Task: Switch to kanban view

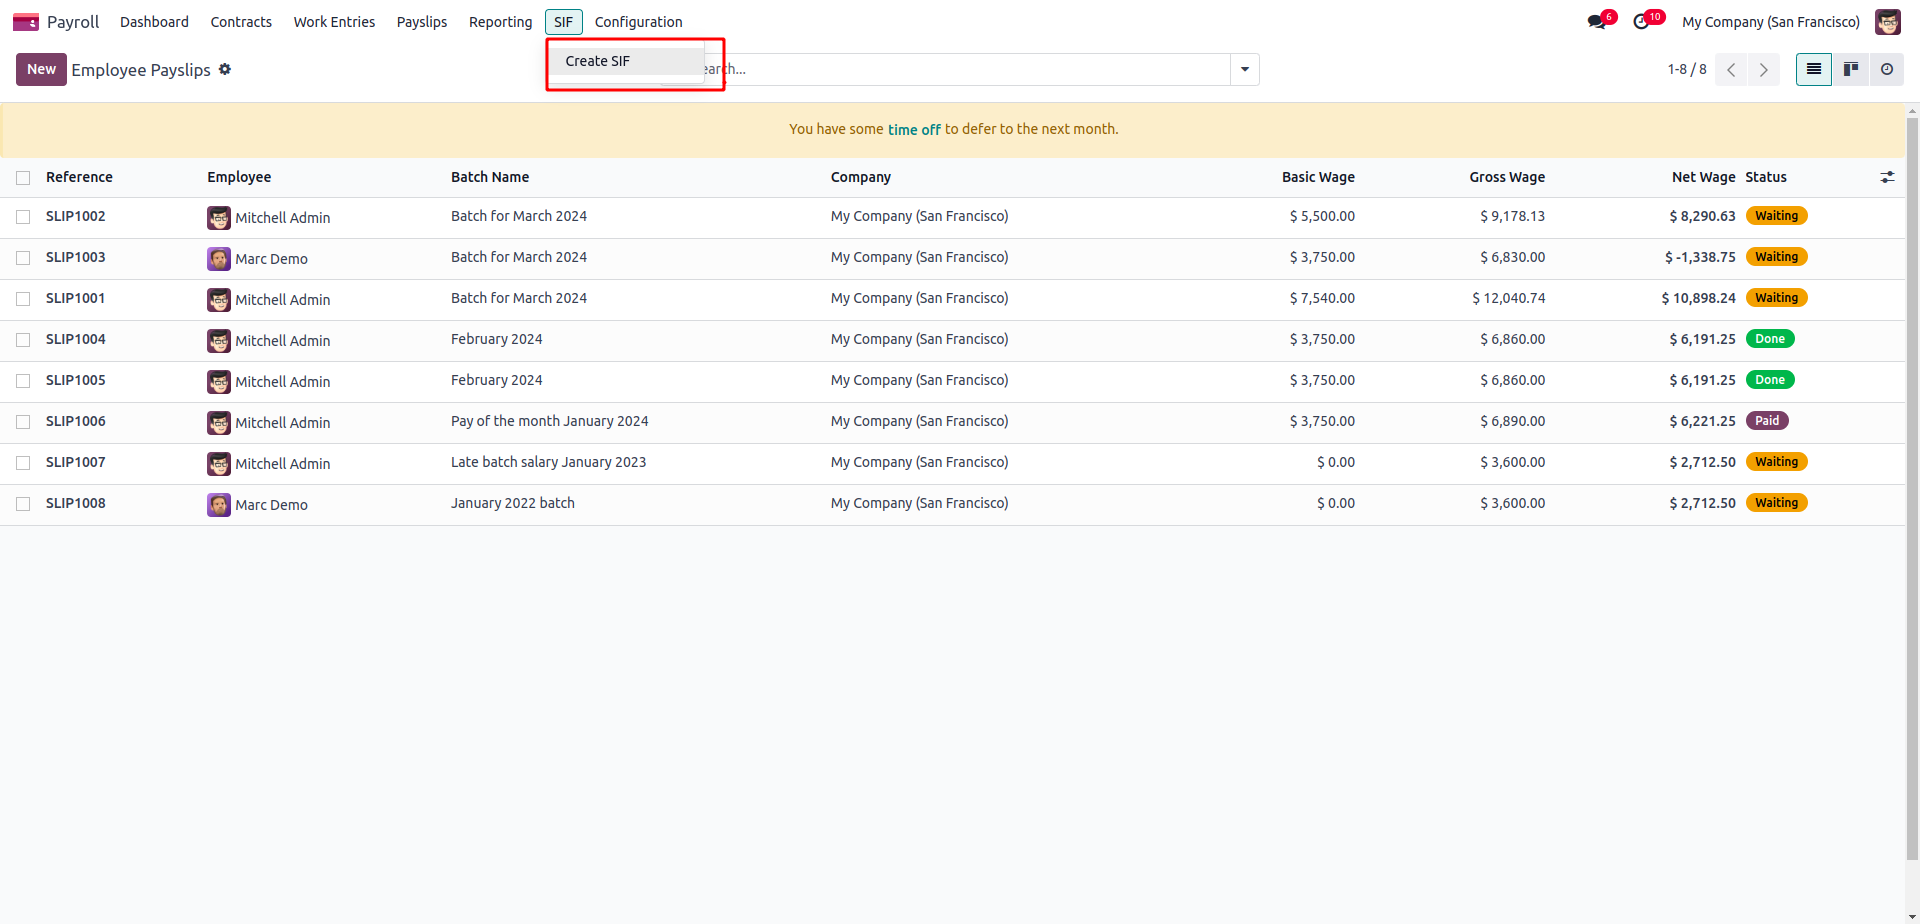Action: [x=1850, y=69]
